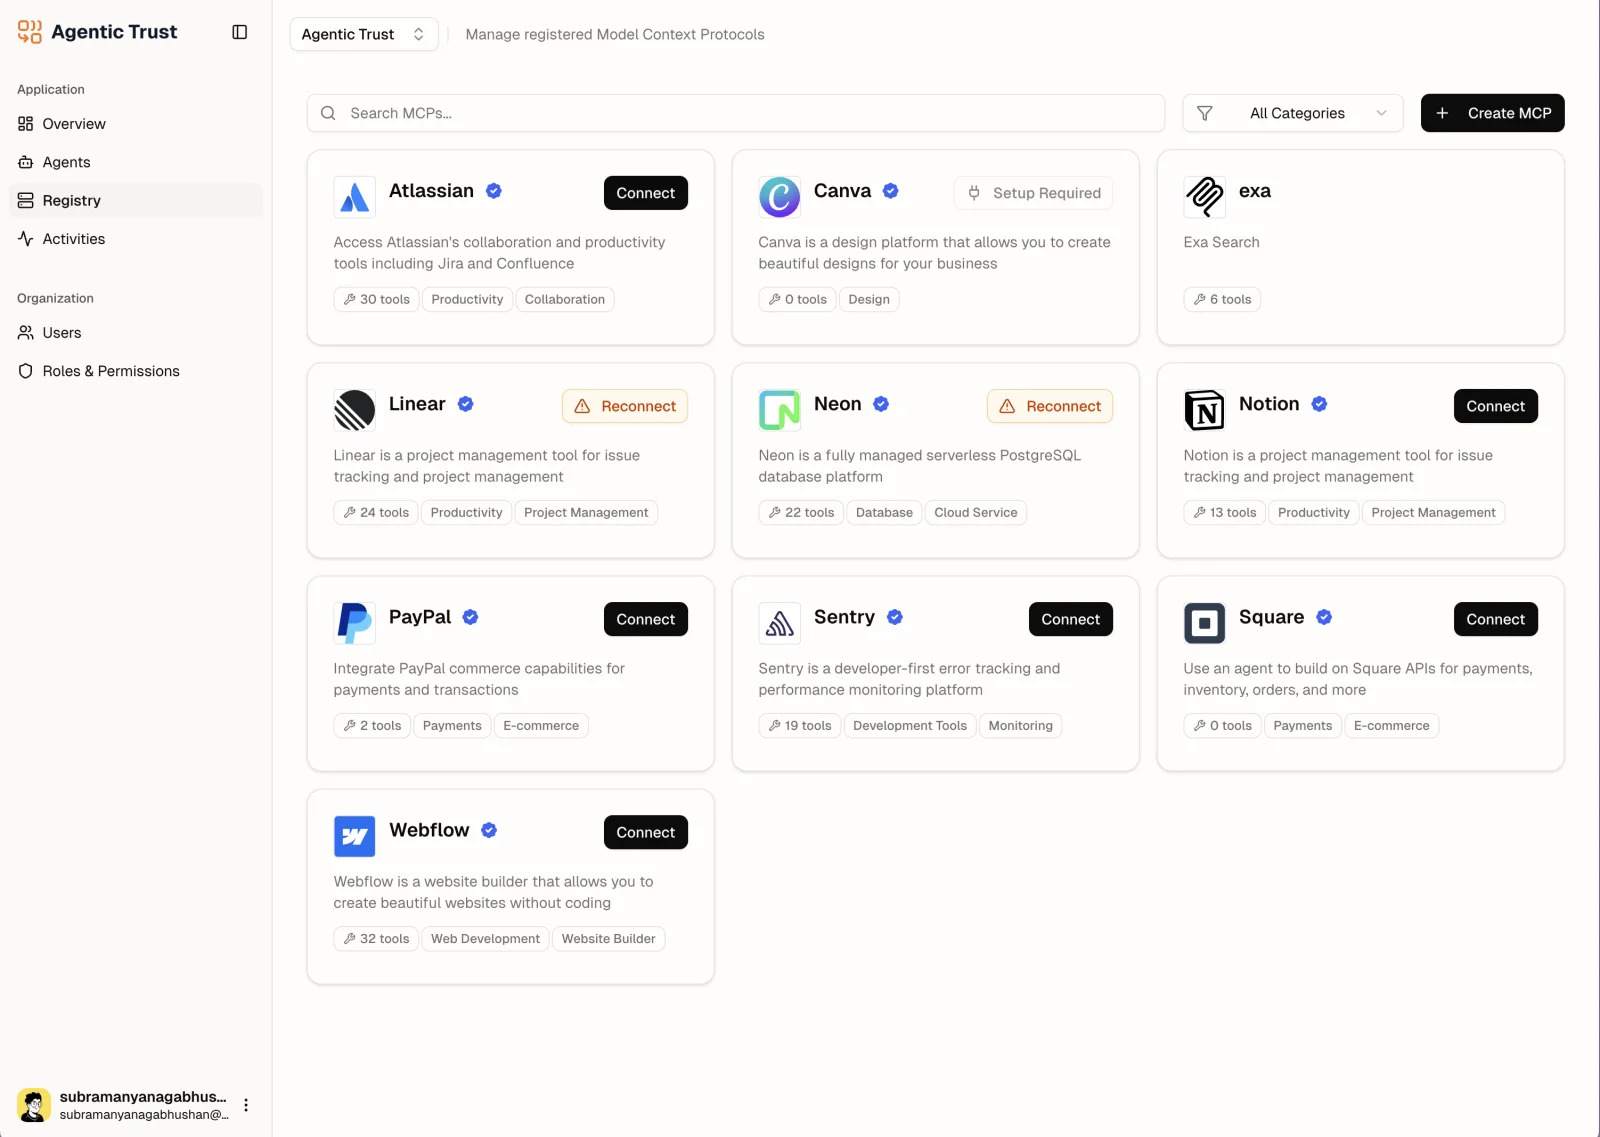Click the Sentry verified badge
The height and width of the screenshot is (1137, 1600).
(x=895, y=617)
